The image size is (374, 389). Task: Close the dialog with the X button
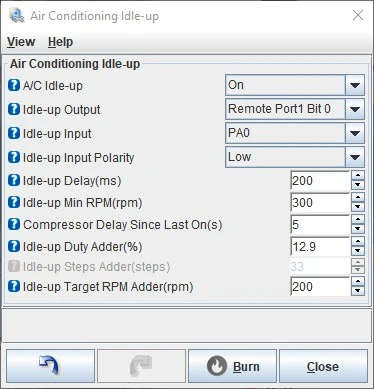[358, 15]
